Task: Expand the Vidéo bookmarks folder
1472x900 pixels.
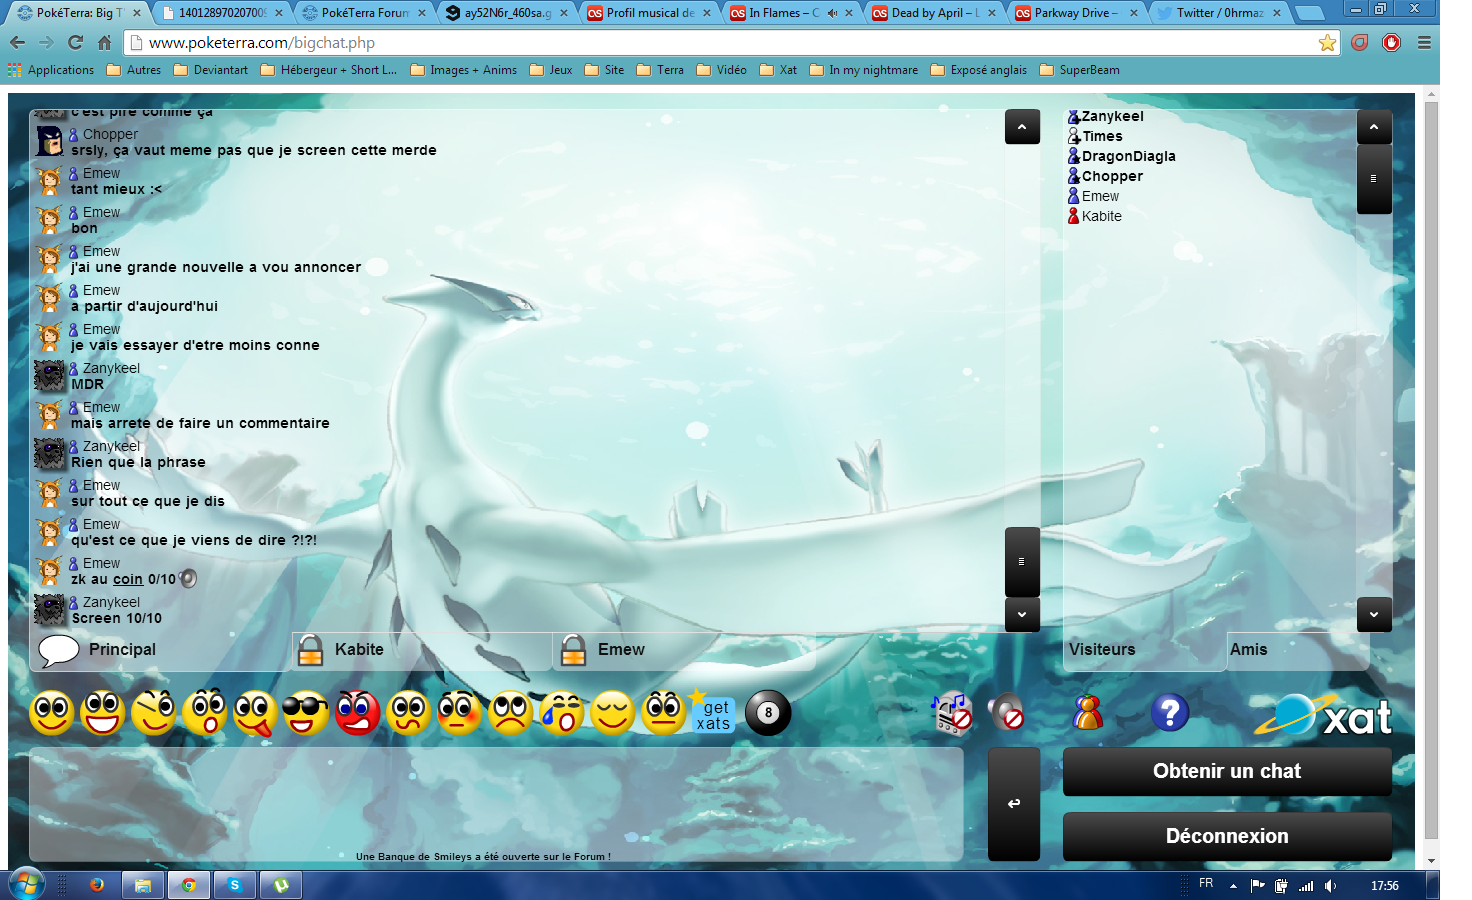Action: coord(722,70)
